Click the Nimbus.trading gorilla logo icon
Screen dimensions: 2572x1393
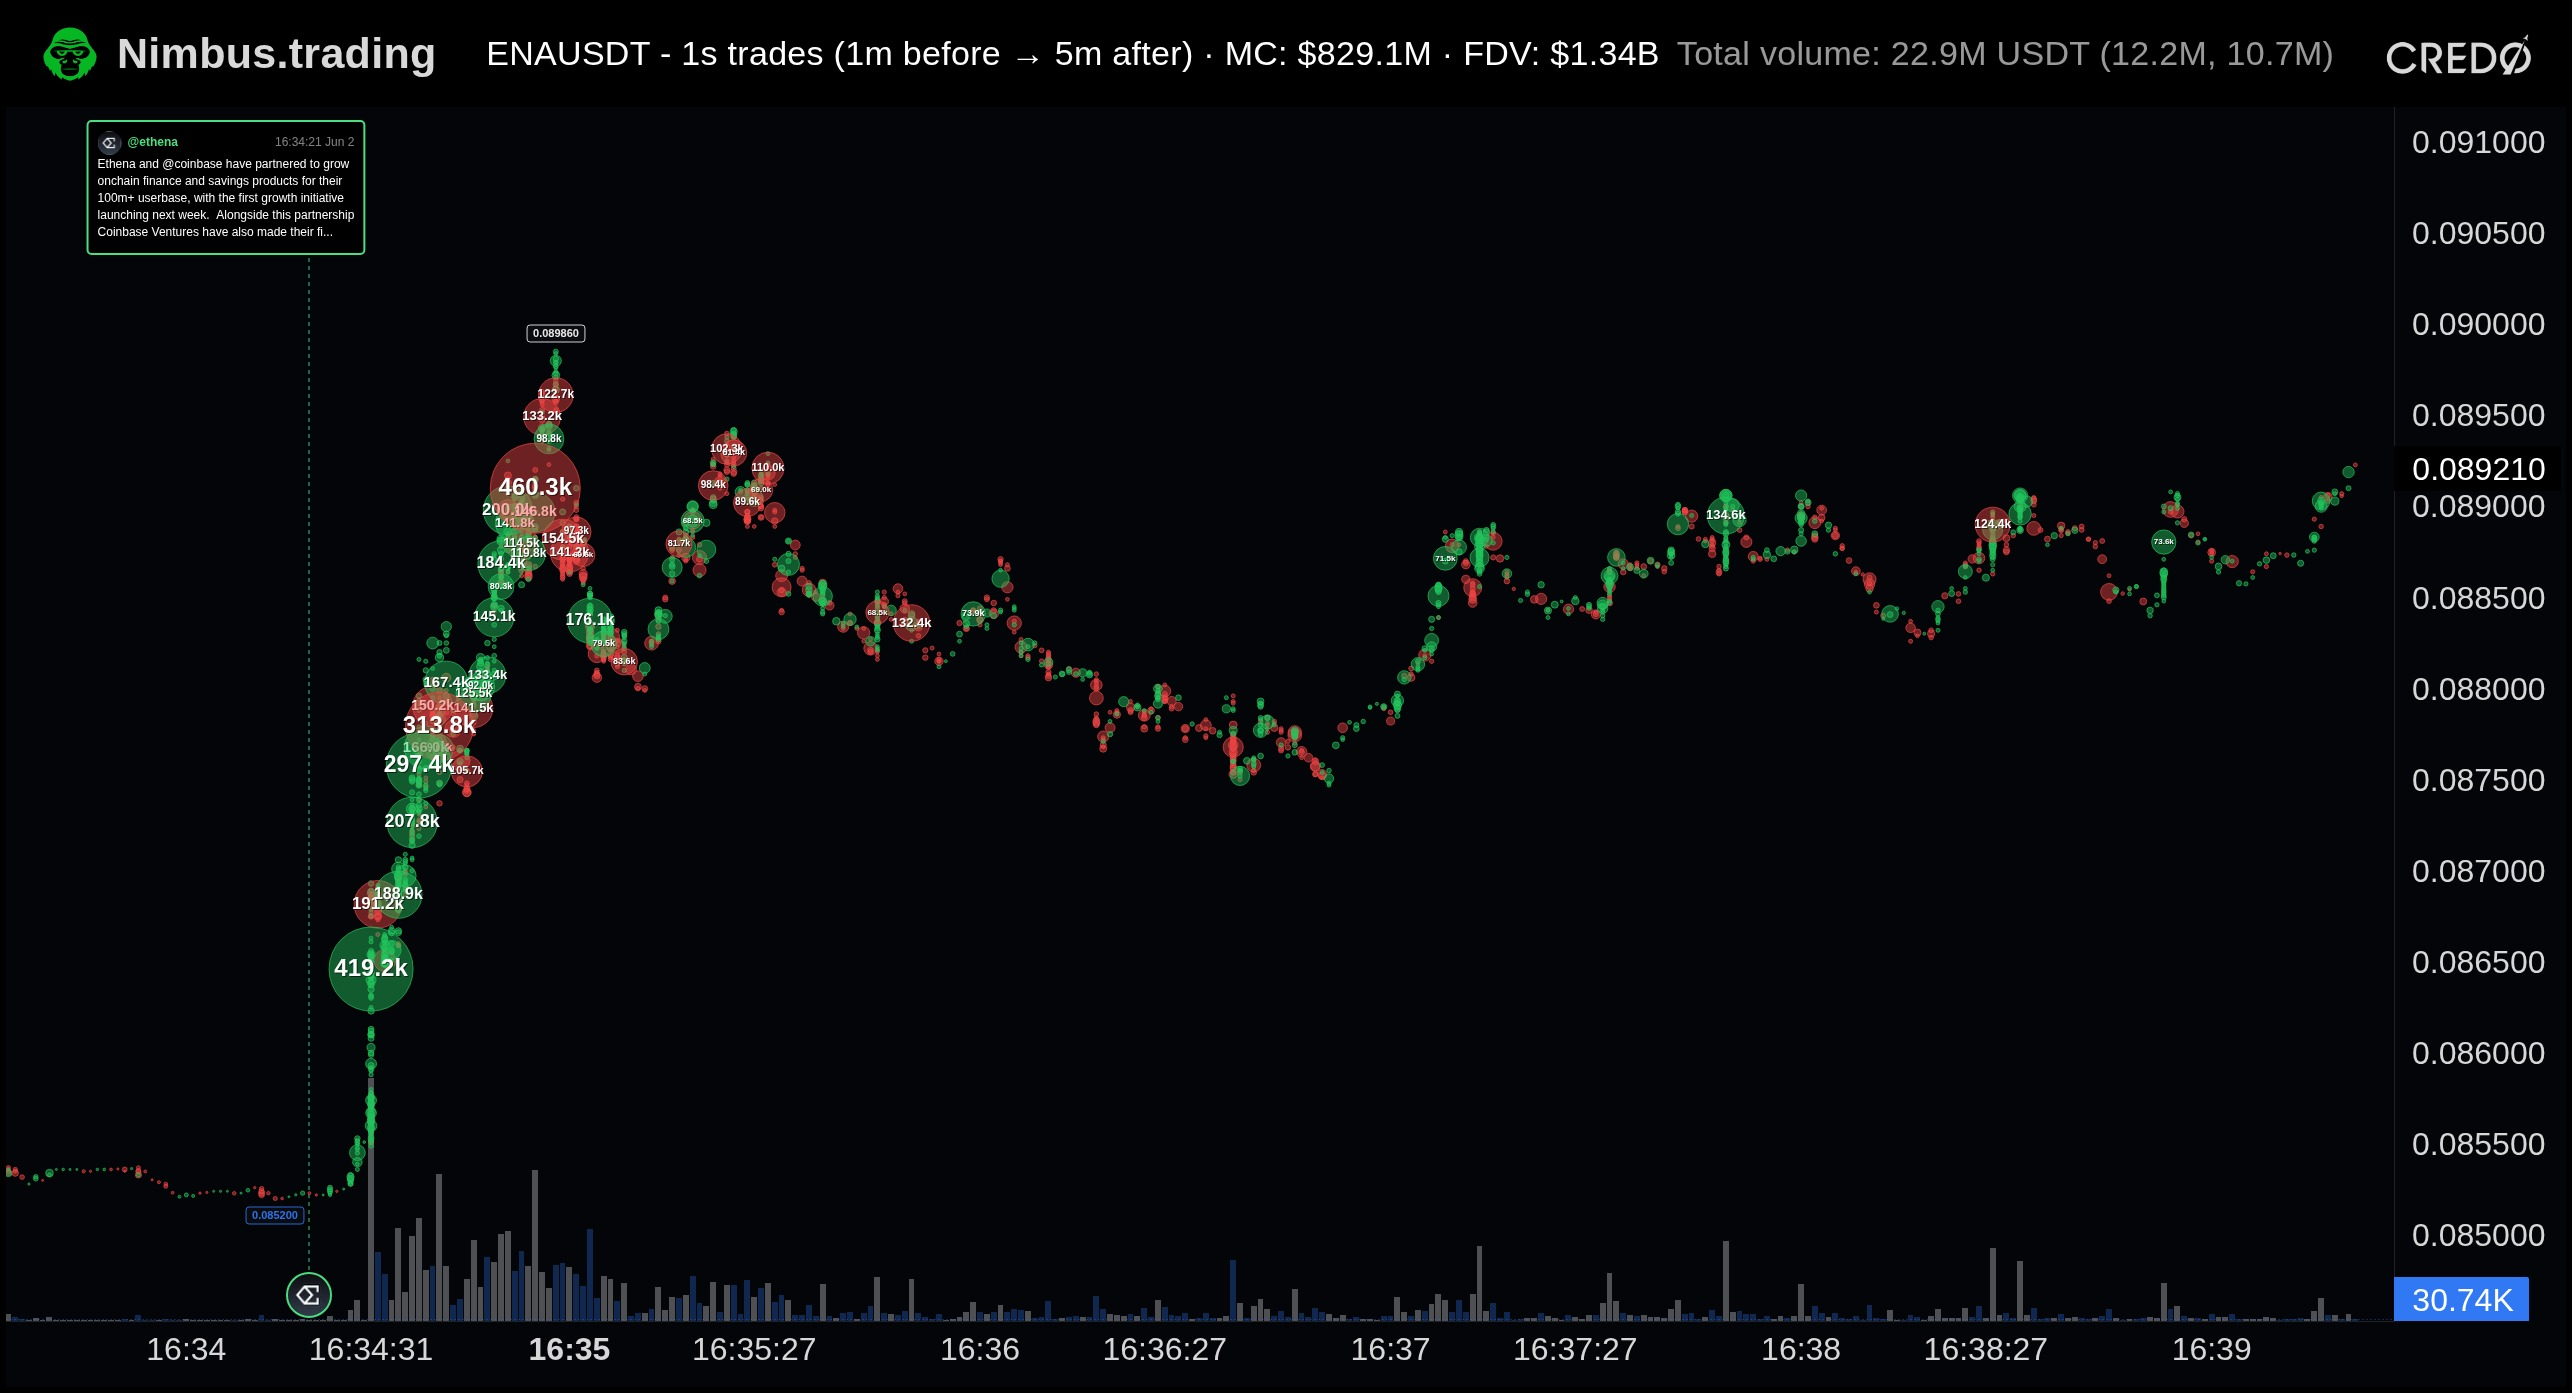click(70, 54)
